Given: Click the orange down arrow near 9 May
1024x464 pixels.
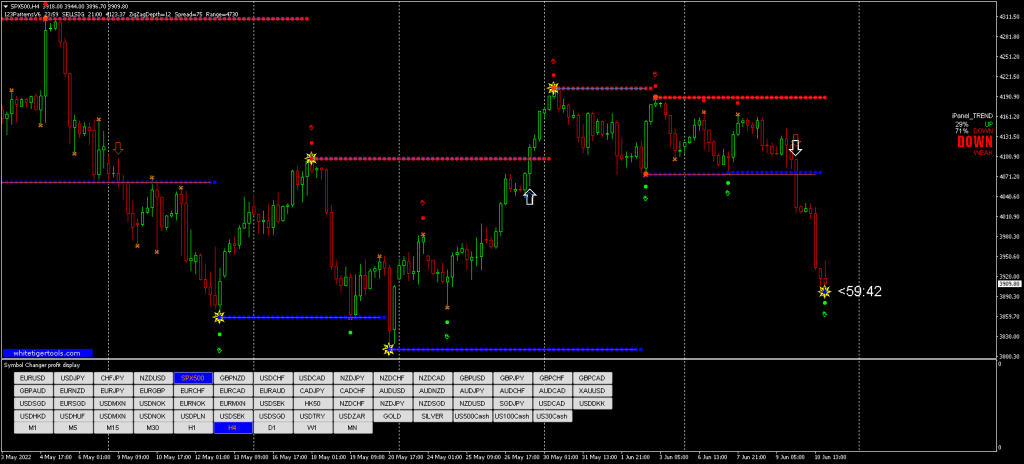Looking at the screenshot, I should (x=118, y=148).
